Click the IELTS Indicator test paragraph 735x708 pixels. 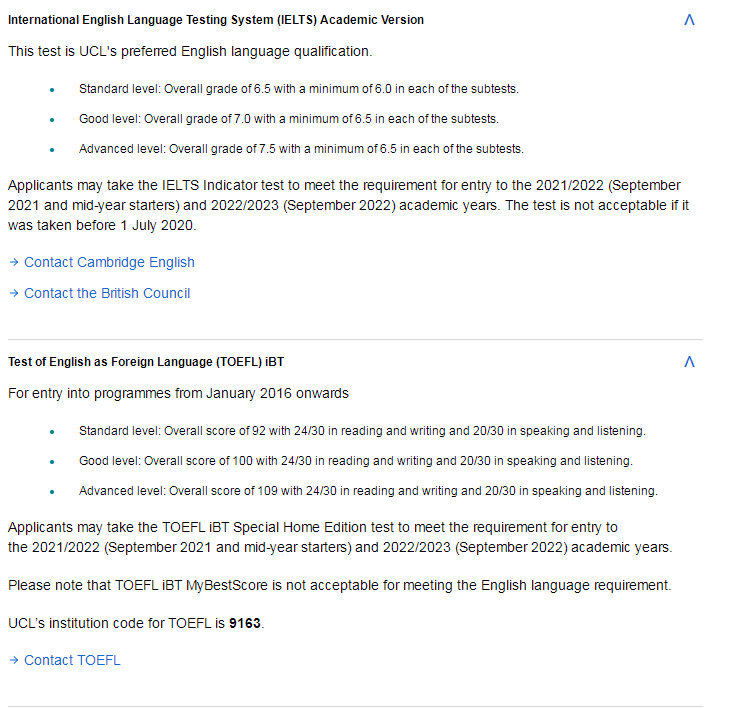coord(348,205)
